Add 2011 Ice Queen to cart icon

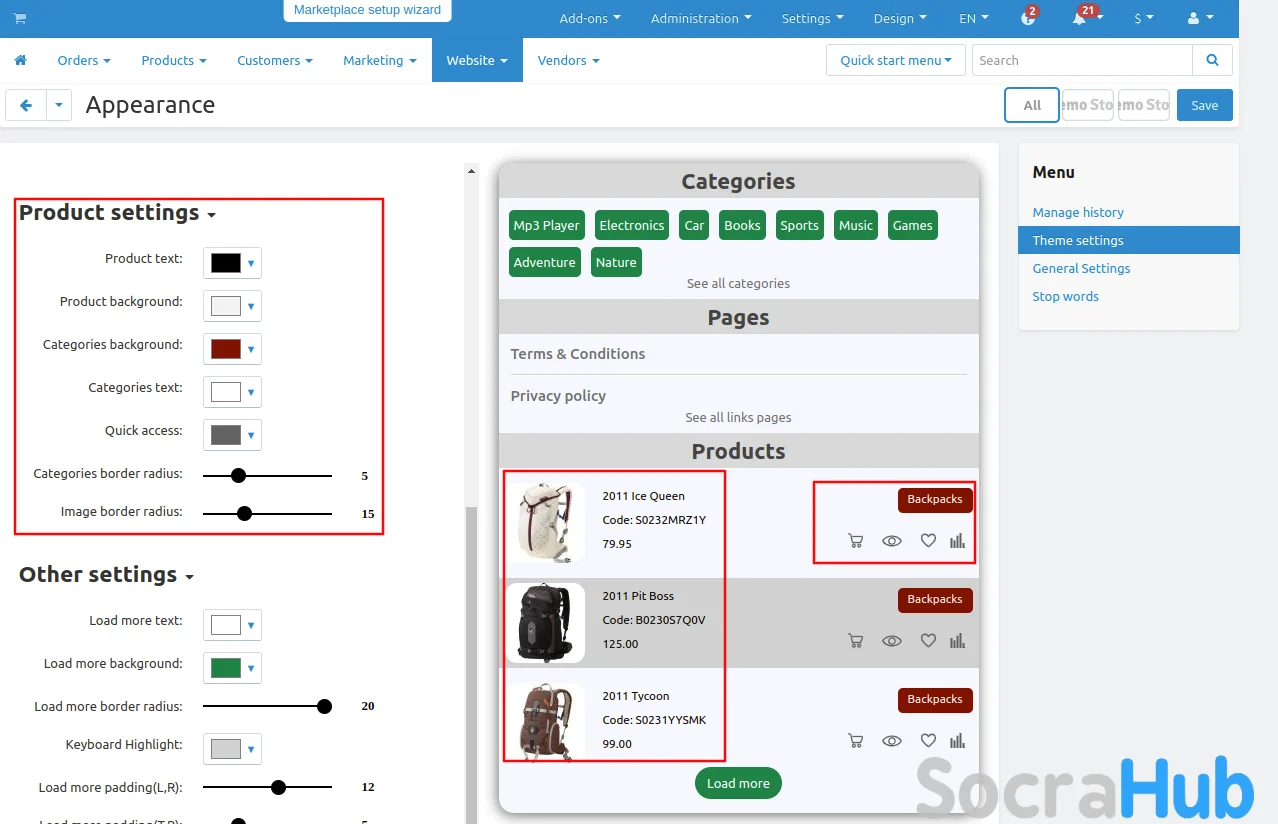click(x=855, y=541)
